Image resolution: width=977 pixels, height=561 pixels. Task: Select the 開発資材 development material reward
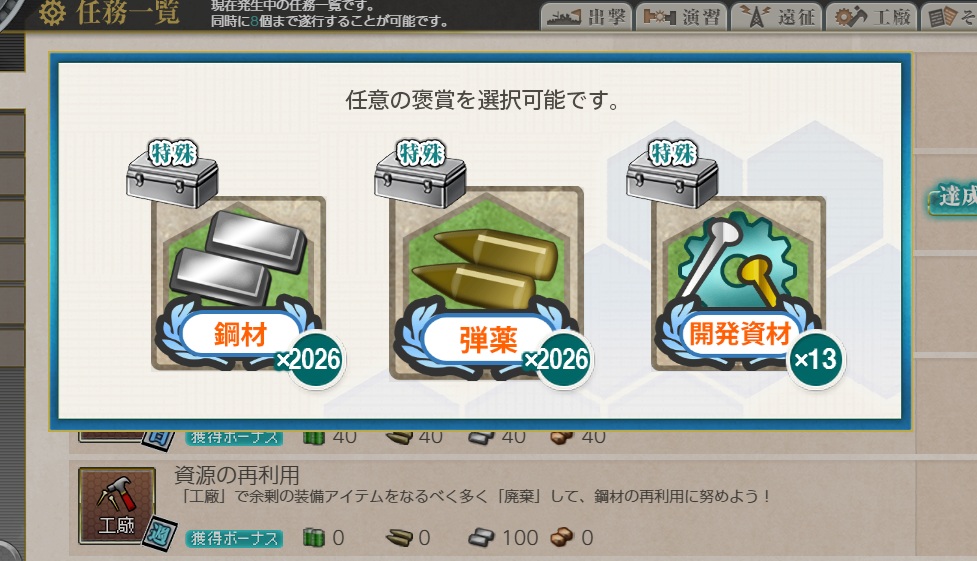[x=739, y=284]
